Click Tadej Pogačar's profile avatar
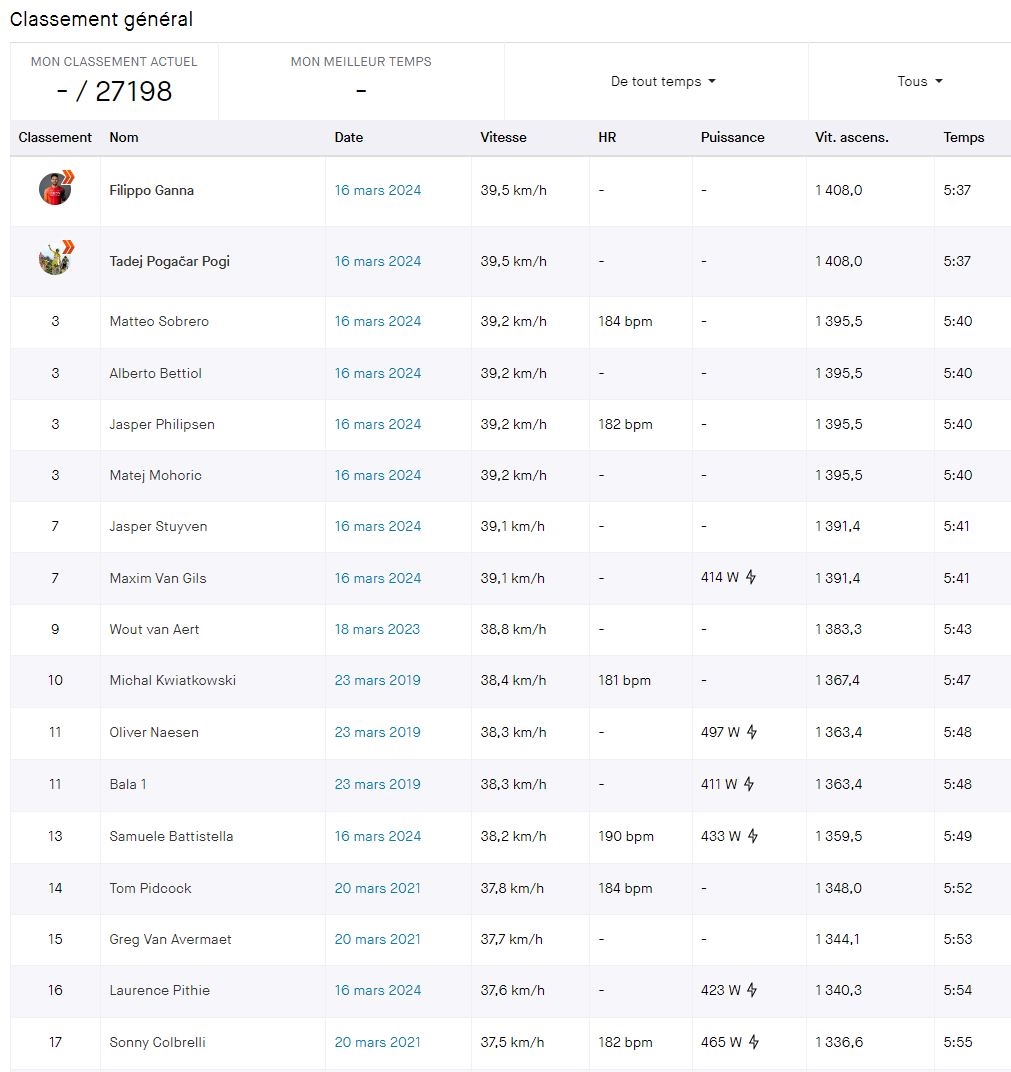1011x1072 pixels. coord(55,260)
